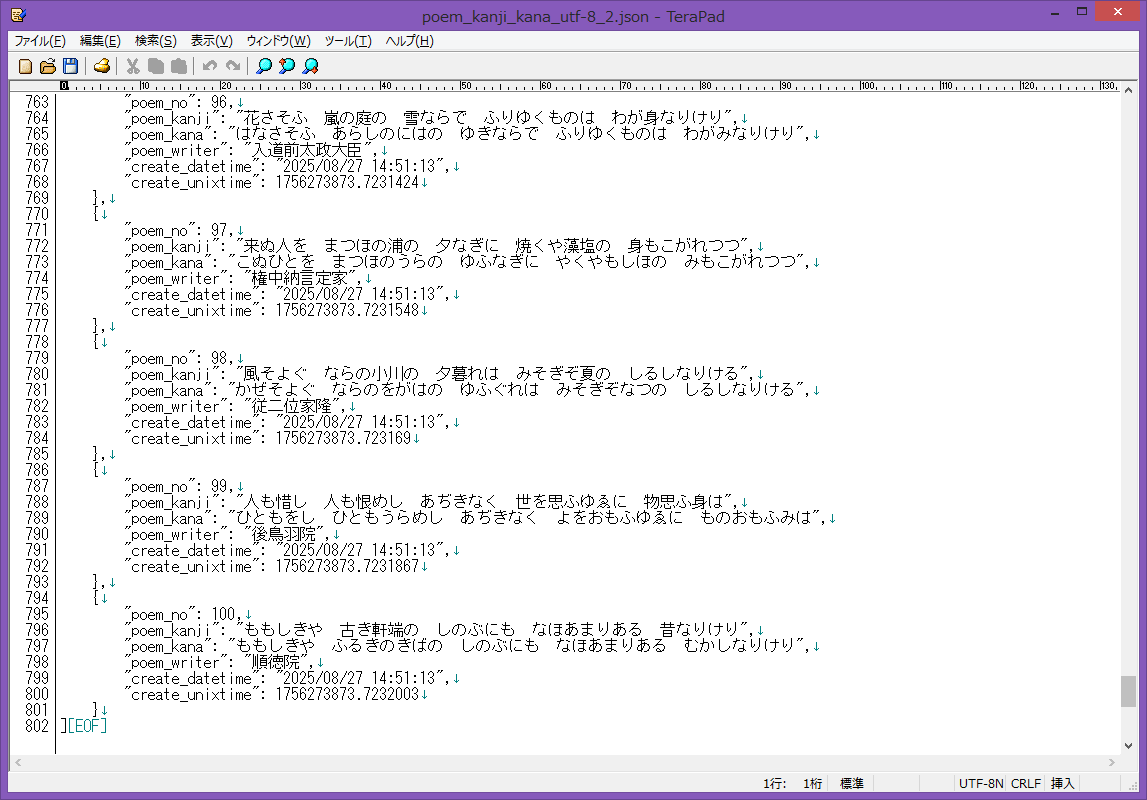
Task: Click the Print icon in the toolbar
Action: click(x=102, y=66)
